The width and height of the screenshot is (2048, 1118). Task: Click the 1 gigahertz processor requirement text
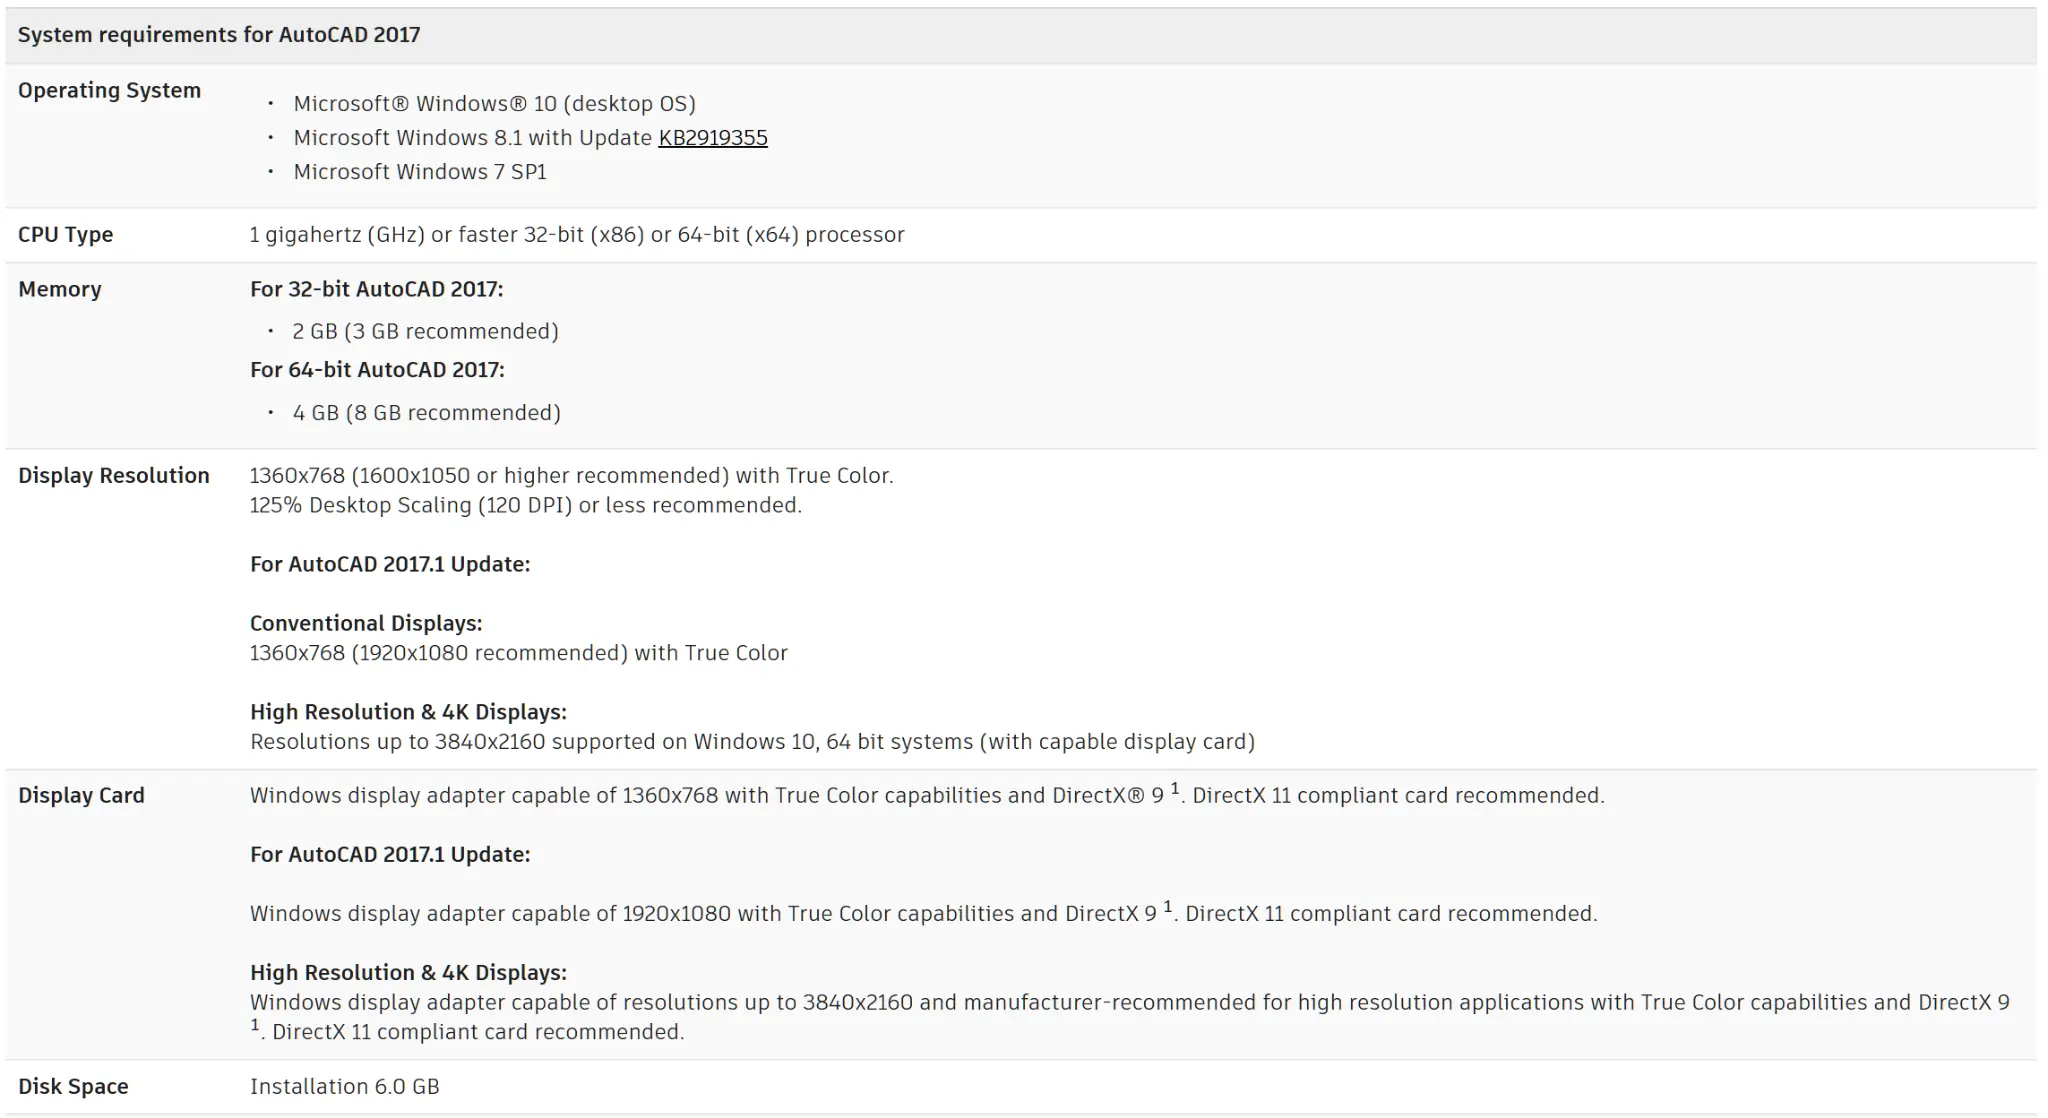click(576, 235)
